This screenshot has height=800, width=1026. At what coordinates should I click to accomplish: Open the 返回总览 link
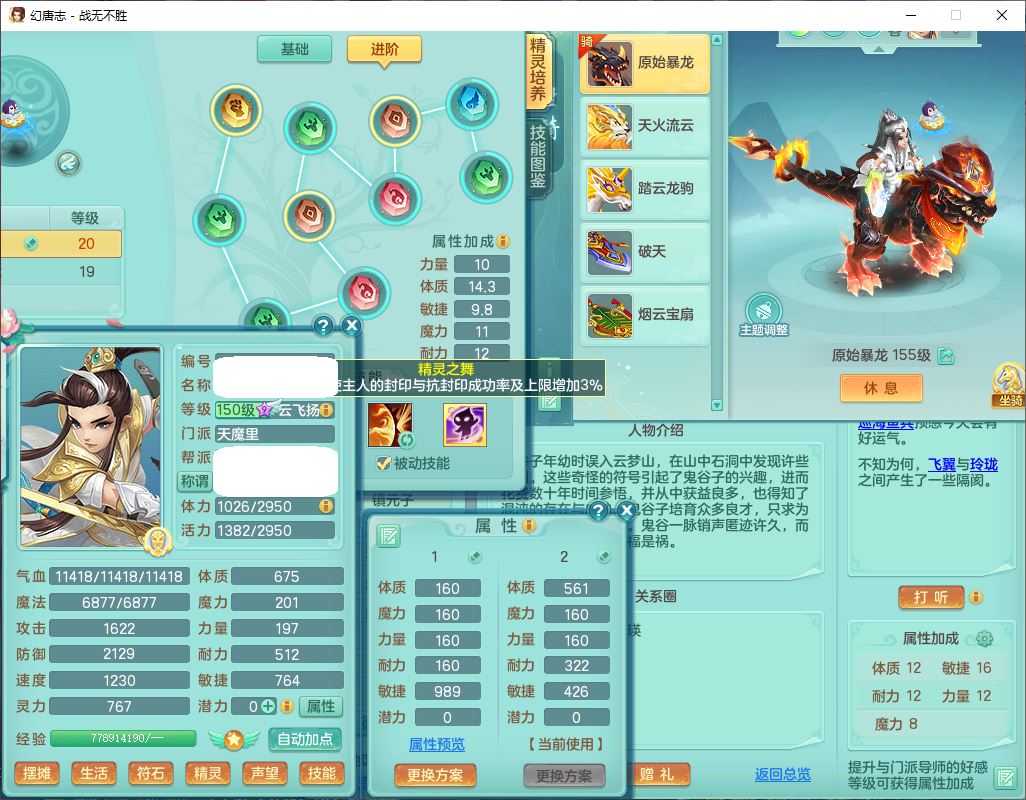click(783, 775)
